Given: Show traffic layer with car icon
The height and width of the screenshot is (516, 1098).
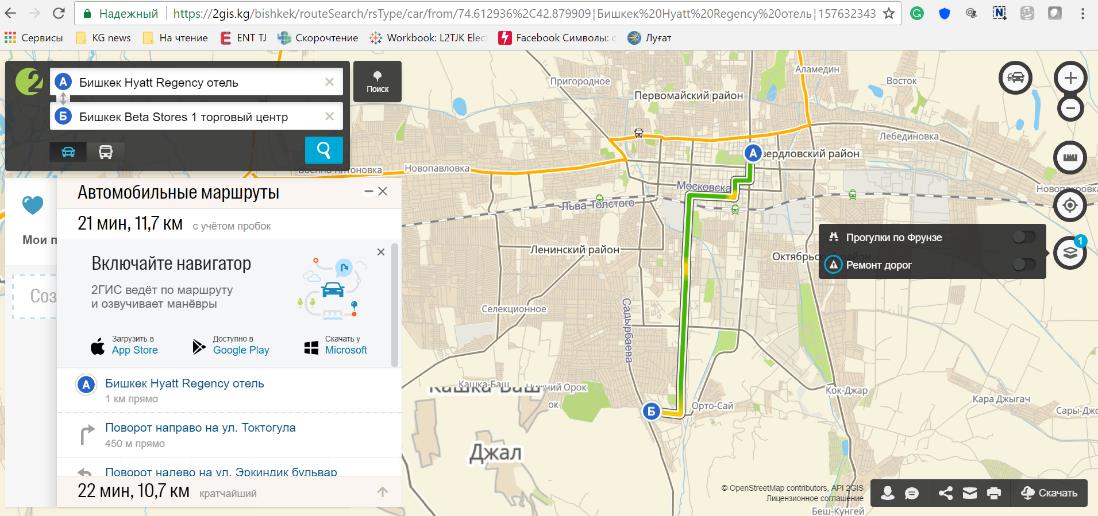Looking at the screenshot, I should pos(1015,78).
